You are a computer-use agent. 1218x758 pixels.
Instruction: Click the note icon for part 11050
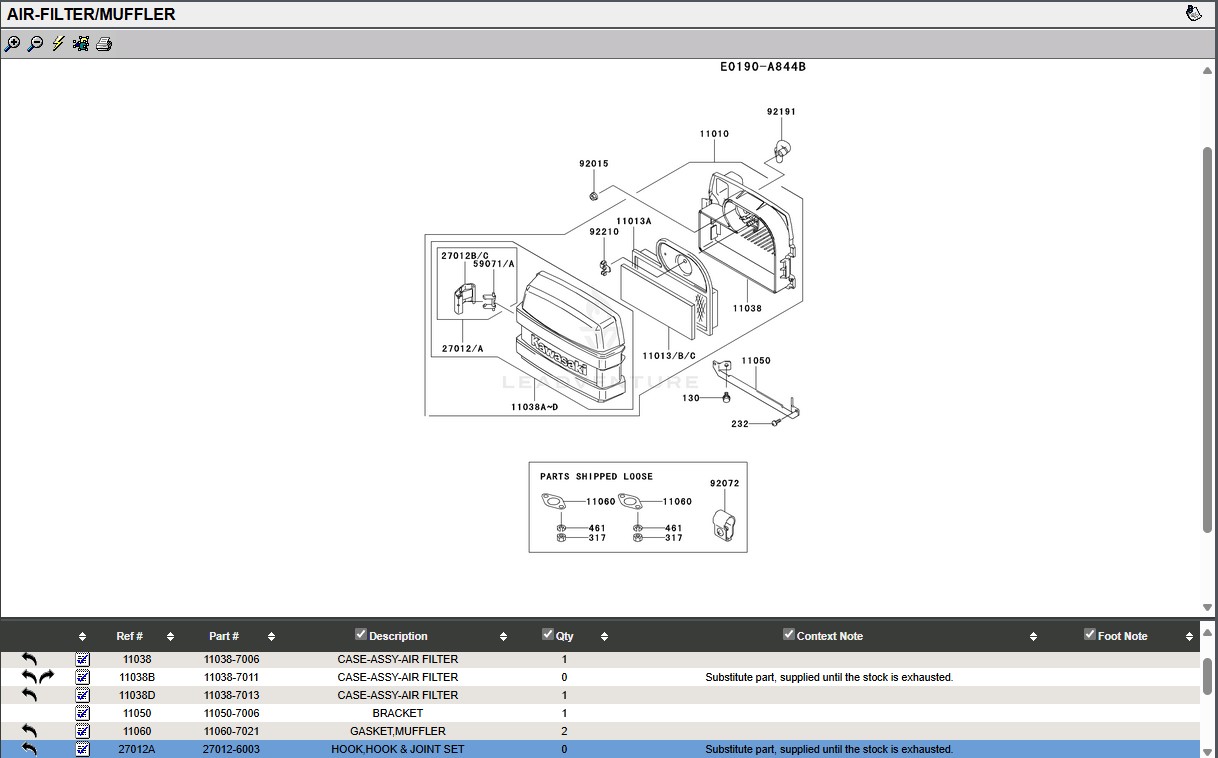[x=82, y=713]
